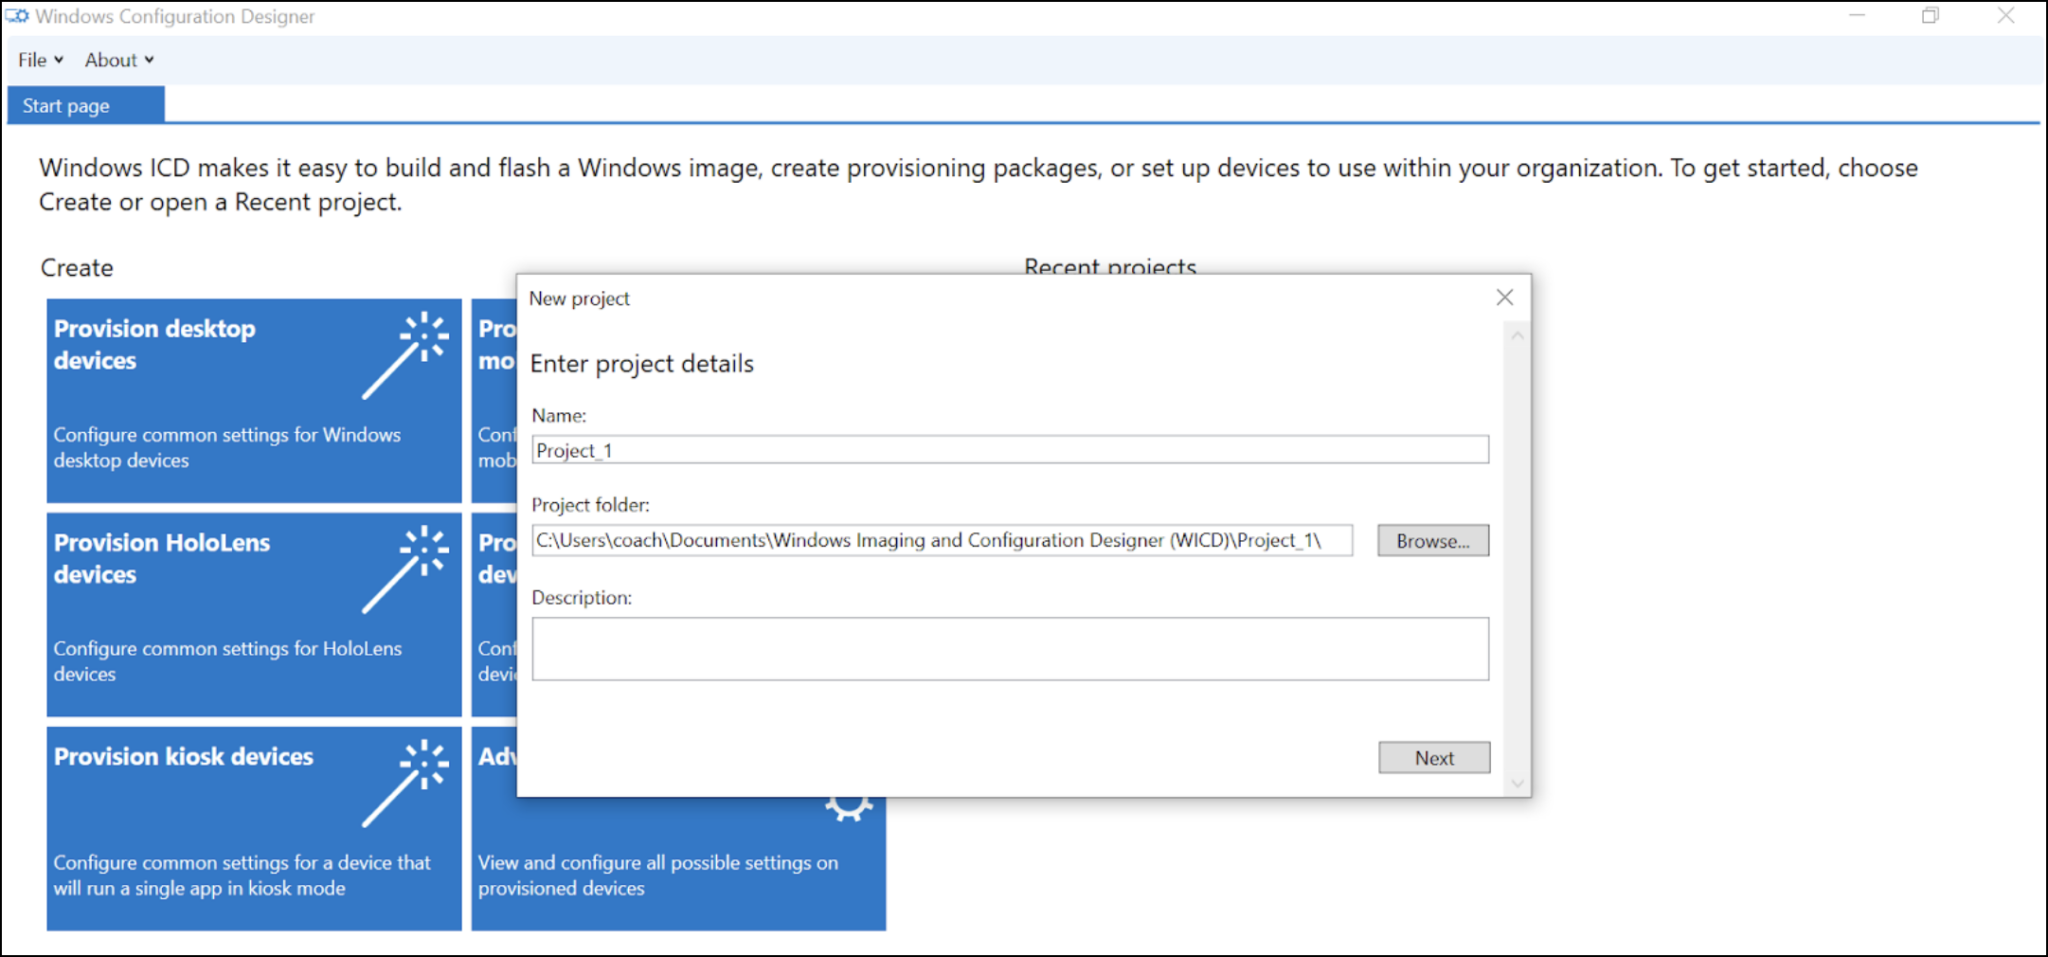2048x957 pixels.
Task: Click the gear icon on Advanced provisioning tile
Action: [x=849, y=808]
